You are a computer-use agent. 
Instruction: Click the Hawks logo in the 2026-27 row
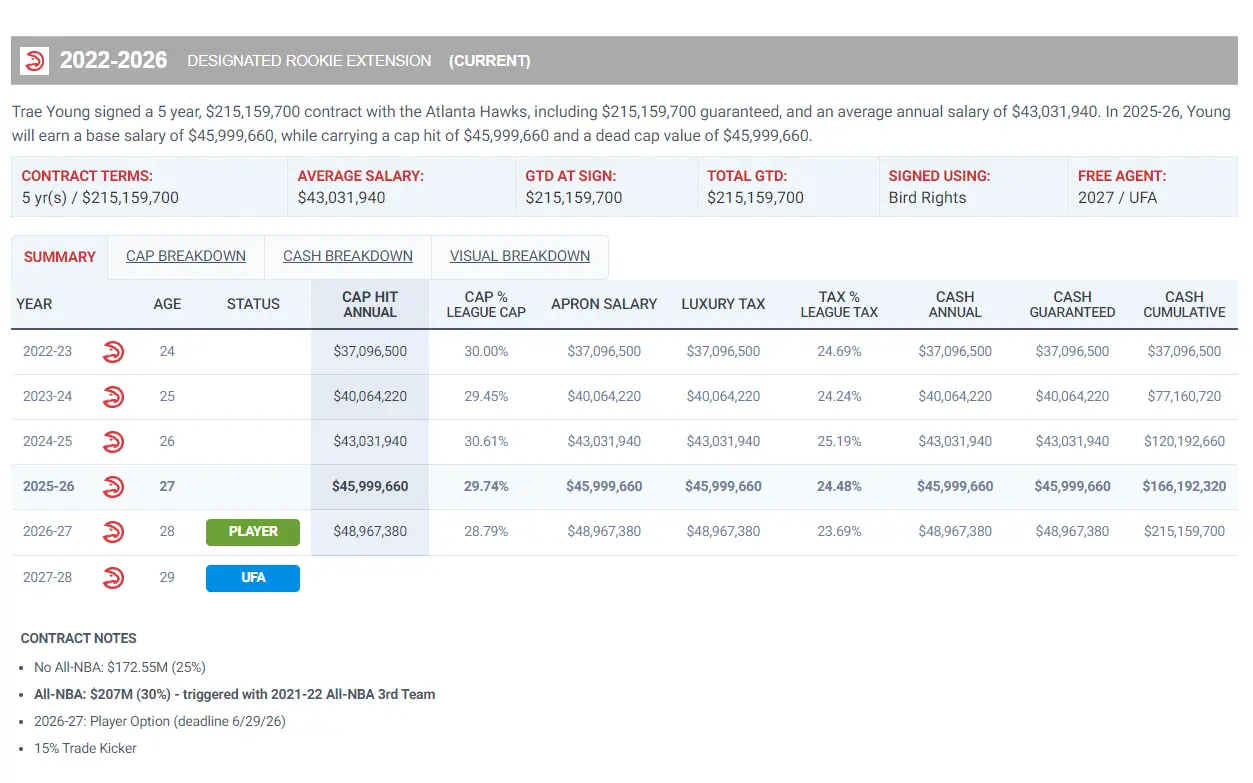coord(114,532)
